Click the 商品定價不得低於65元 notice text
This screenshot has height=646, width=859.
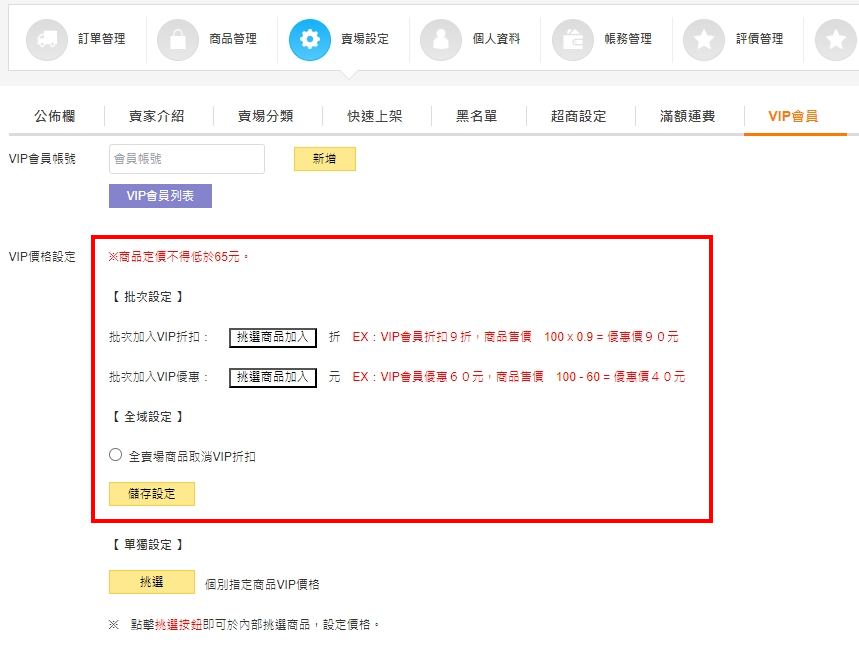click(x=179, y=256)
